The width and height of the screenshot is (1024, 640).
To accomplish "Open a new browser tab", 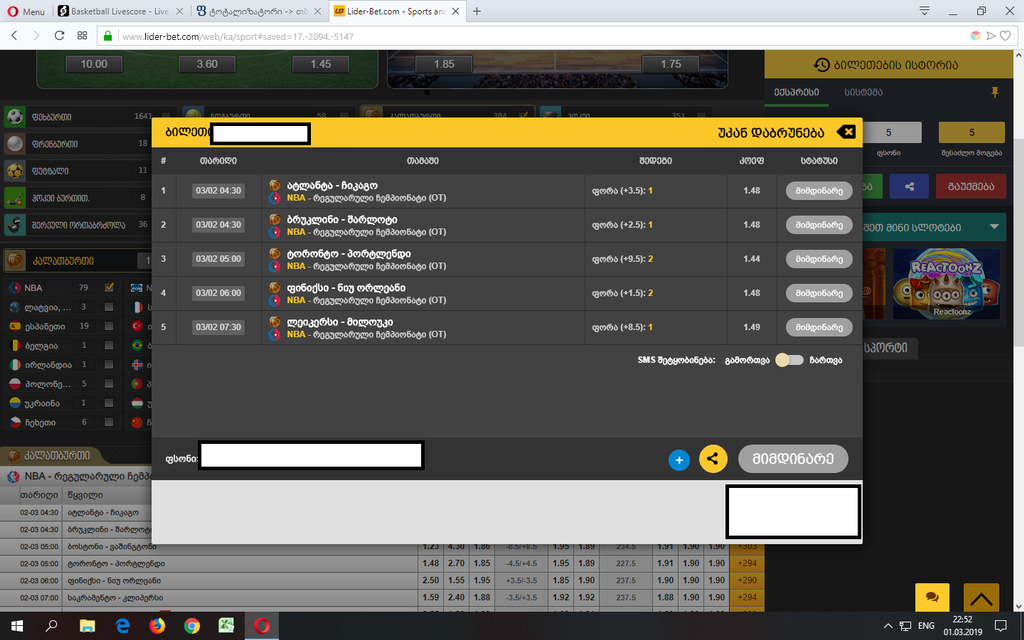I will tap(477, 11).
